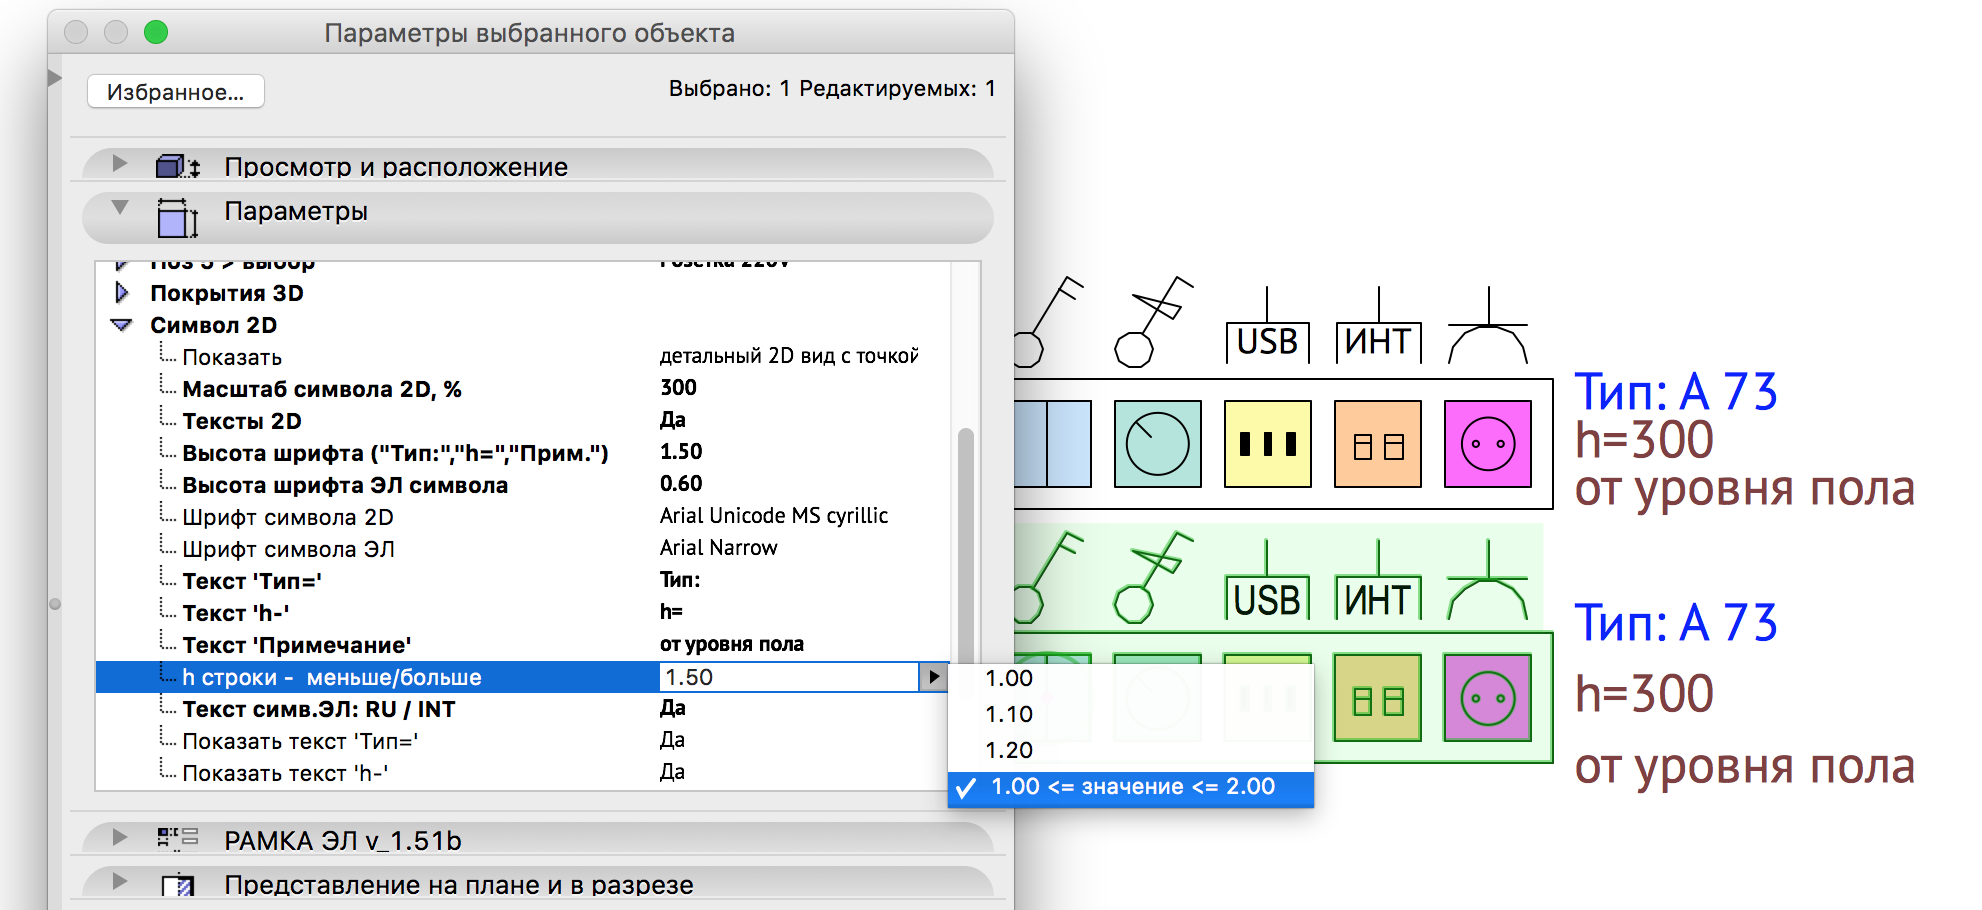1982x910 pixels.
Task: Click the teal dial symbol in black frame
Action: click(1157, 444)
